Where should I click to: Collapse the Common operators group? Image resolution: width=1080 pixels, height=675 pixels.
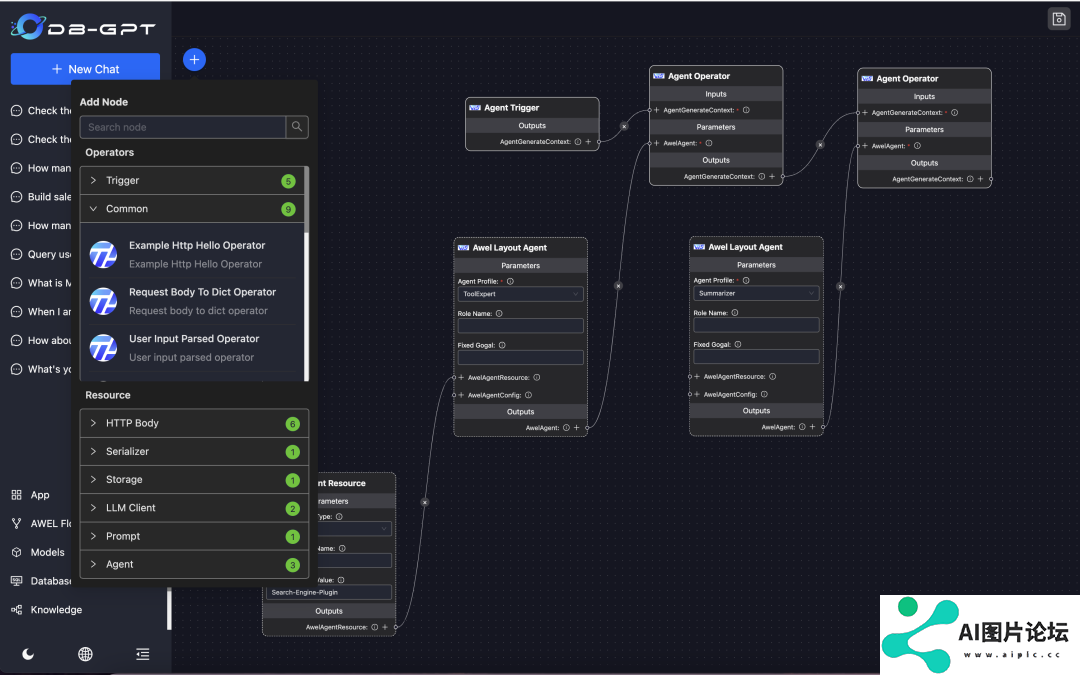pyautogui.click(x=194, y=209)
